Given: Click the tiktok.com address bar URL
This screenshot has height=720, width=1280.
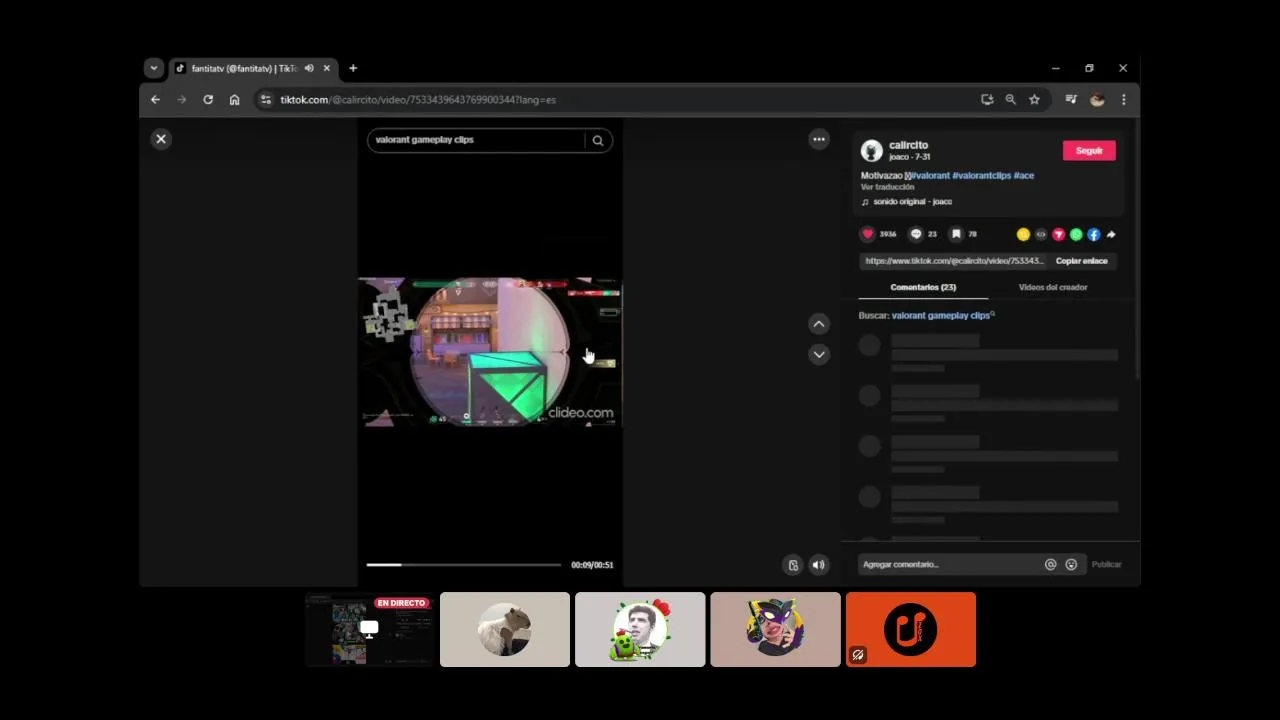Looking at the screenshot, I should coord(418,100).
